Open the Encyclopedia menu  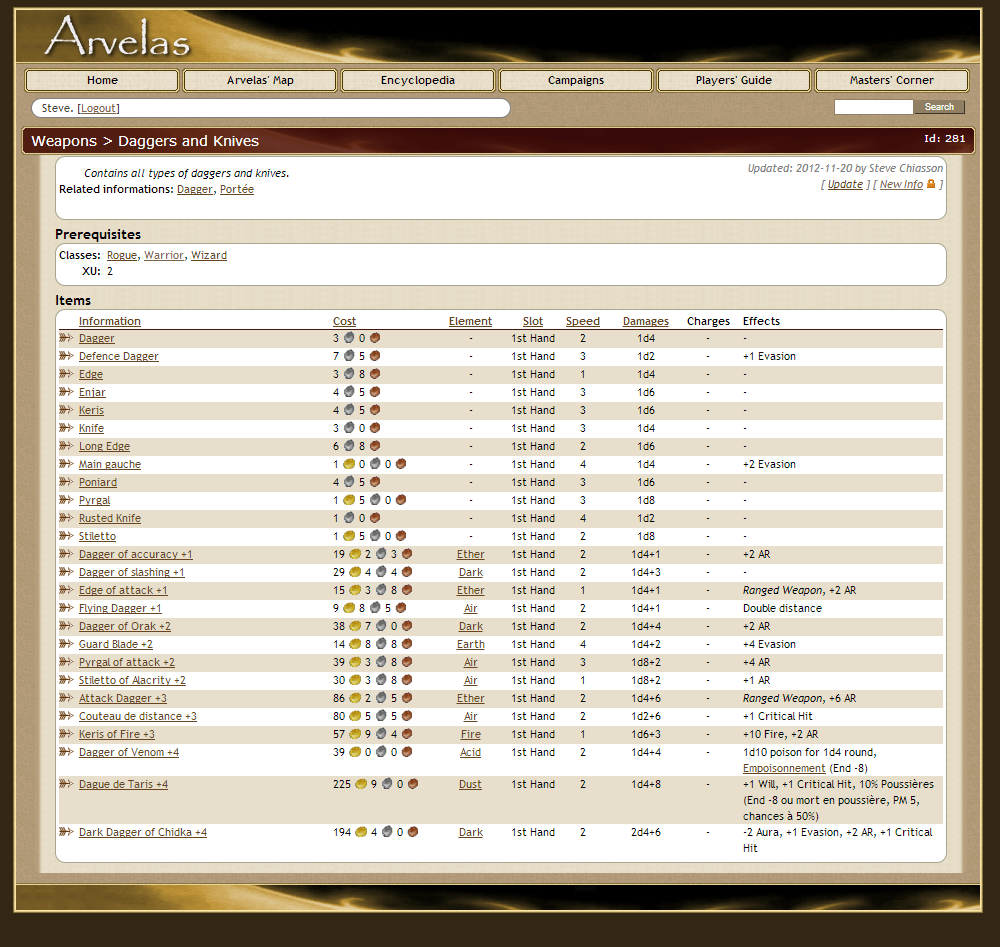tap(418, 80)
